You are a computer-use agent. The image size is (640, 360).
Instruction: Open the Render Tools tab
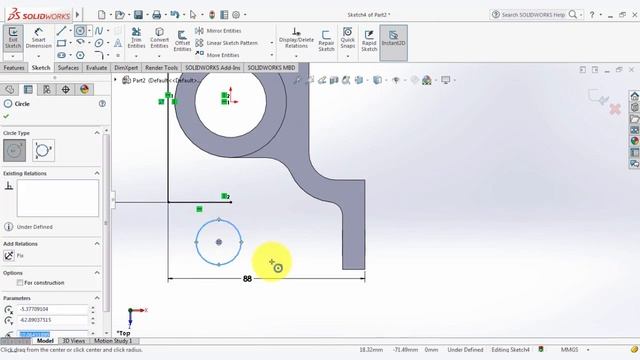(x=161, y=68)
